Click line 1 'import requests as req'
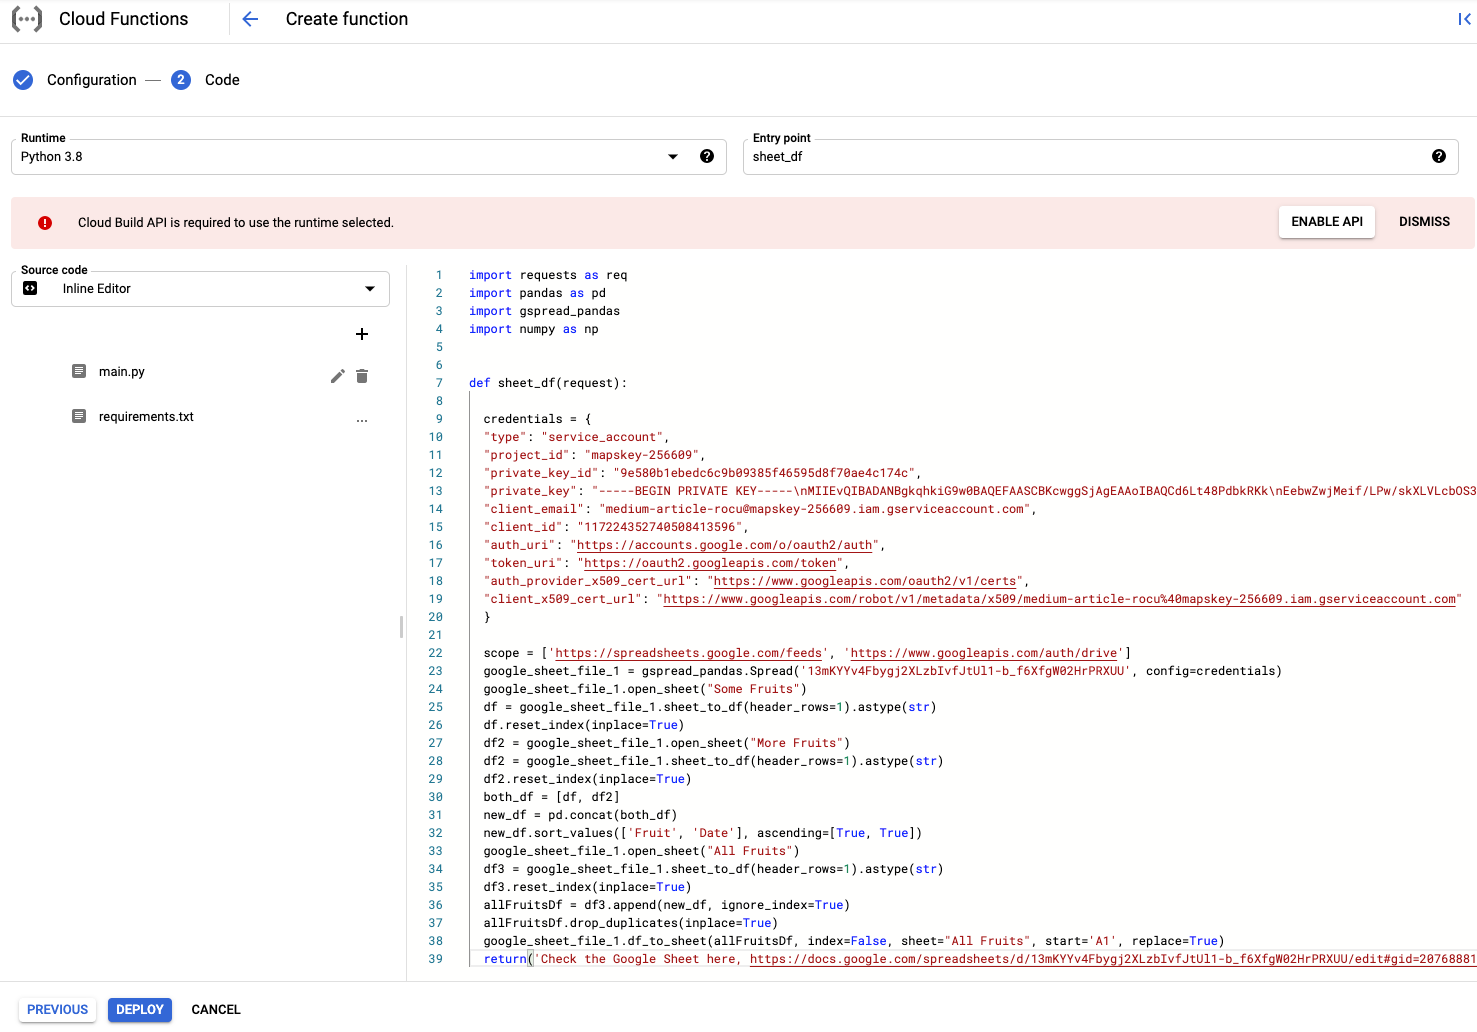 (x=548, y=275)
